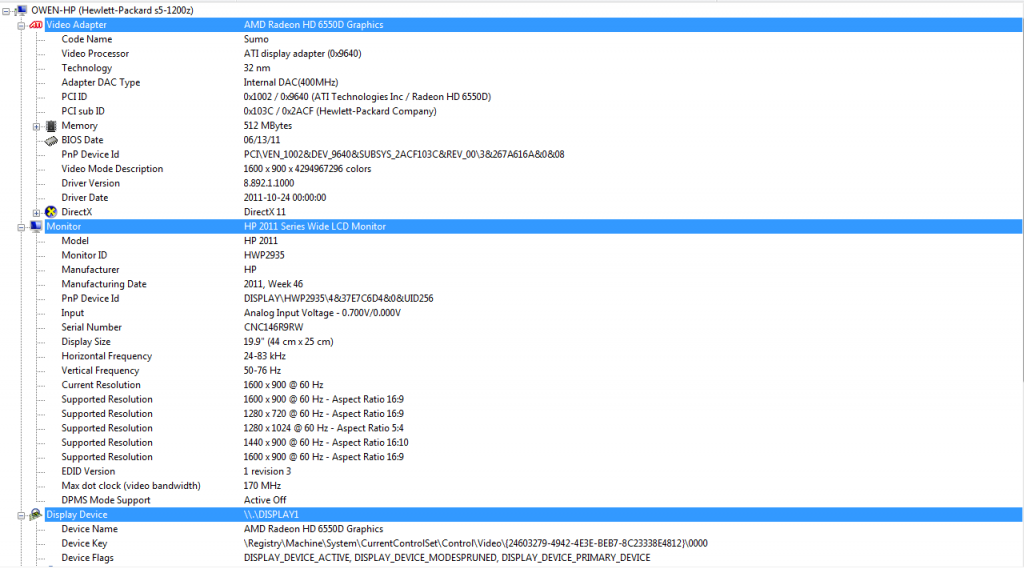Click the value 'DirectX 11'
Viewport: 1024px width, 568px height.
pyautogui.click(x=264, y=212)
